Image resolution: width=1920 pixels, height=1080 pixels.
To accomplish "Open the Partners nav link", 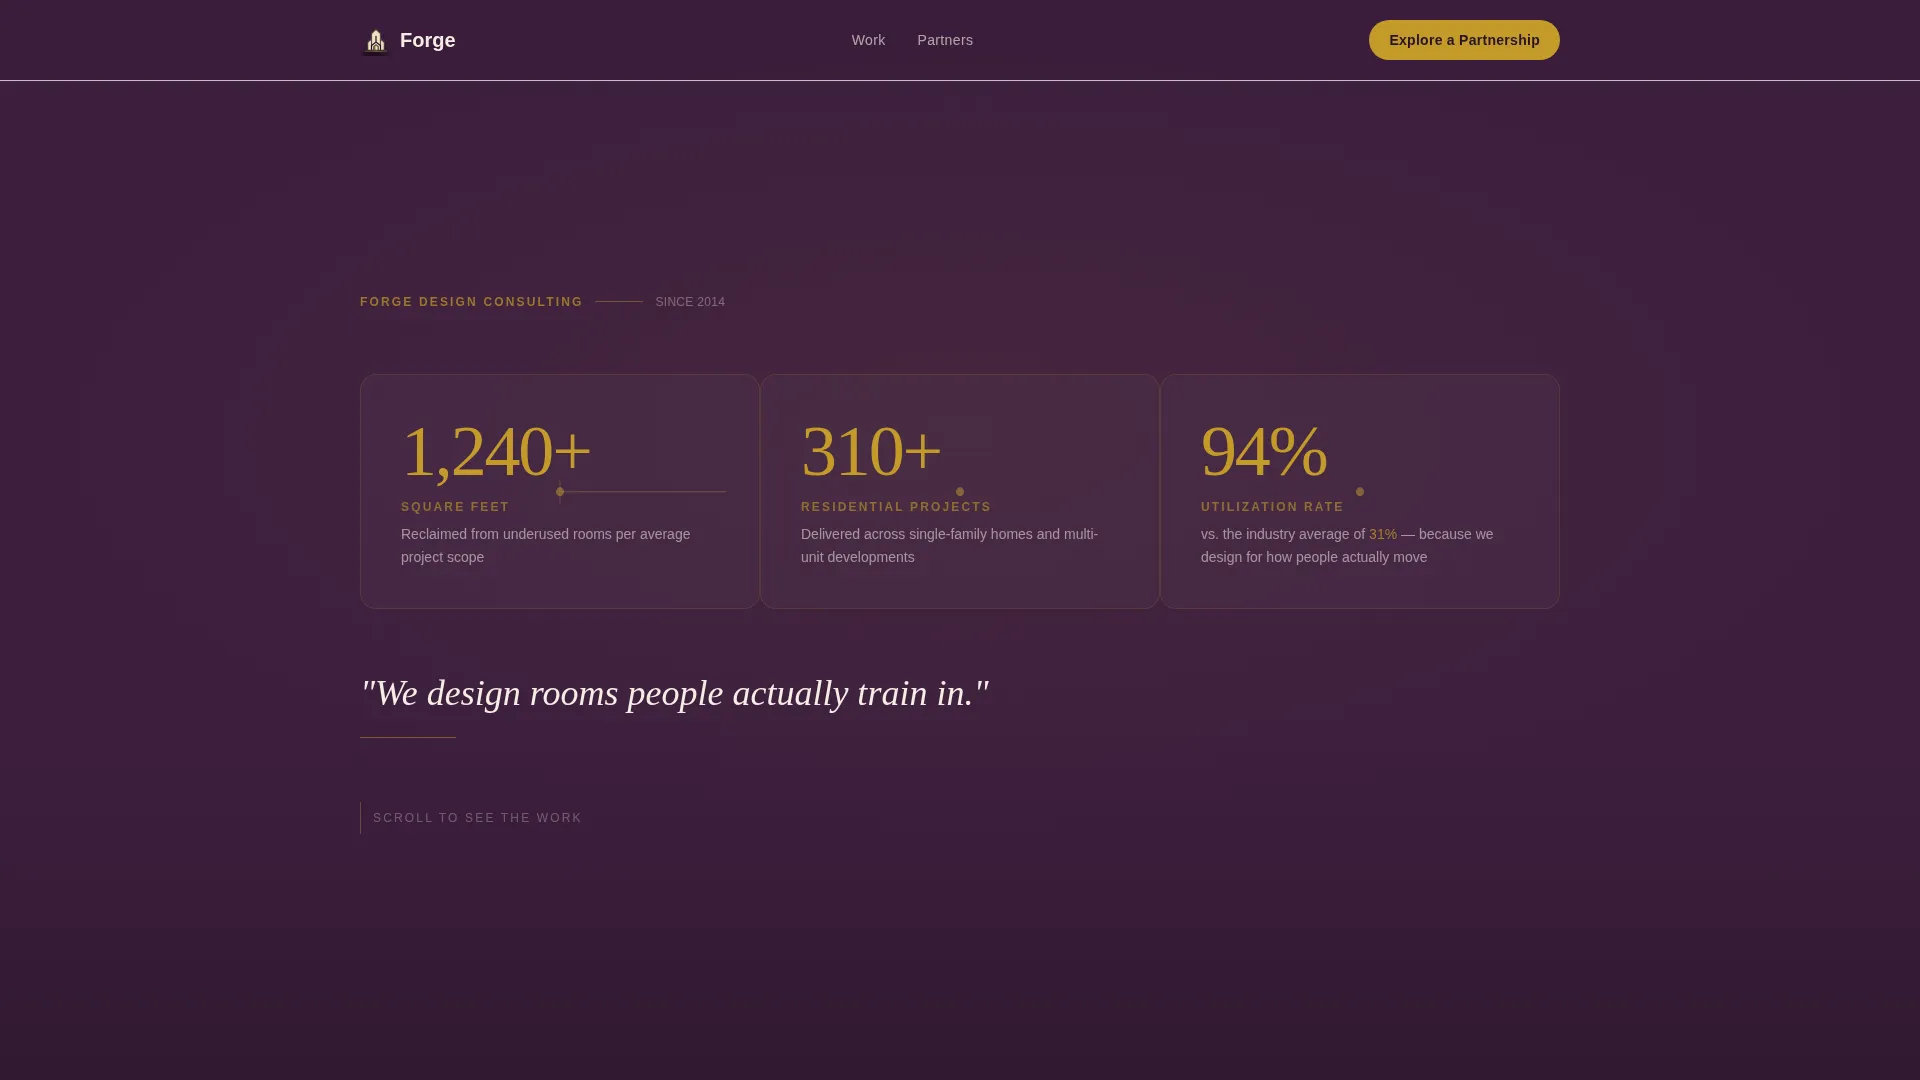I will [945, 40].
